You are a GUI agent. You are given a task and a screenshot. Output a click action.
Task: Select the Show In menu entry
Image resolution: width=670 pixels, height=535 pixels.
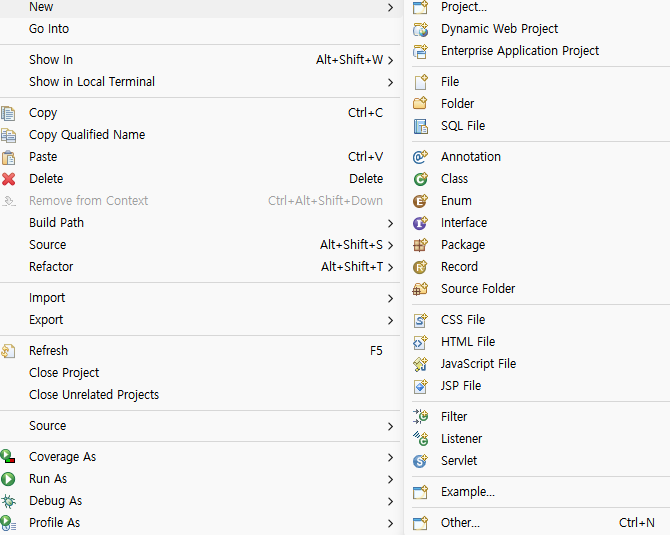click(200, 60)
